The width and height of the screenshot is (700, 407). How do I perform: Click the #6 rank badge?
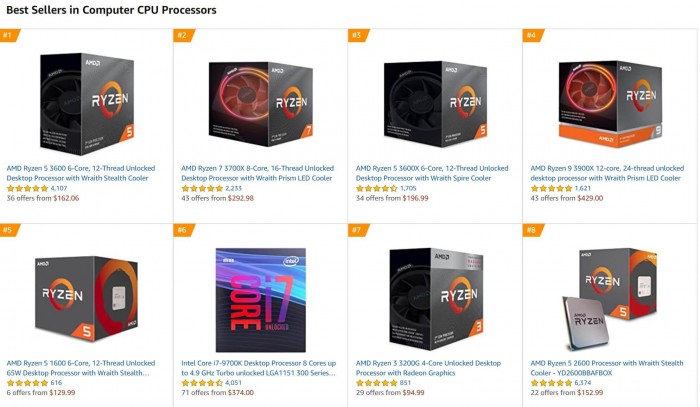[x=183, y=230]
